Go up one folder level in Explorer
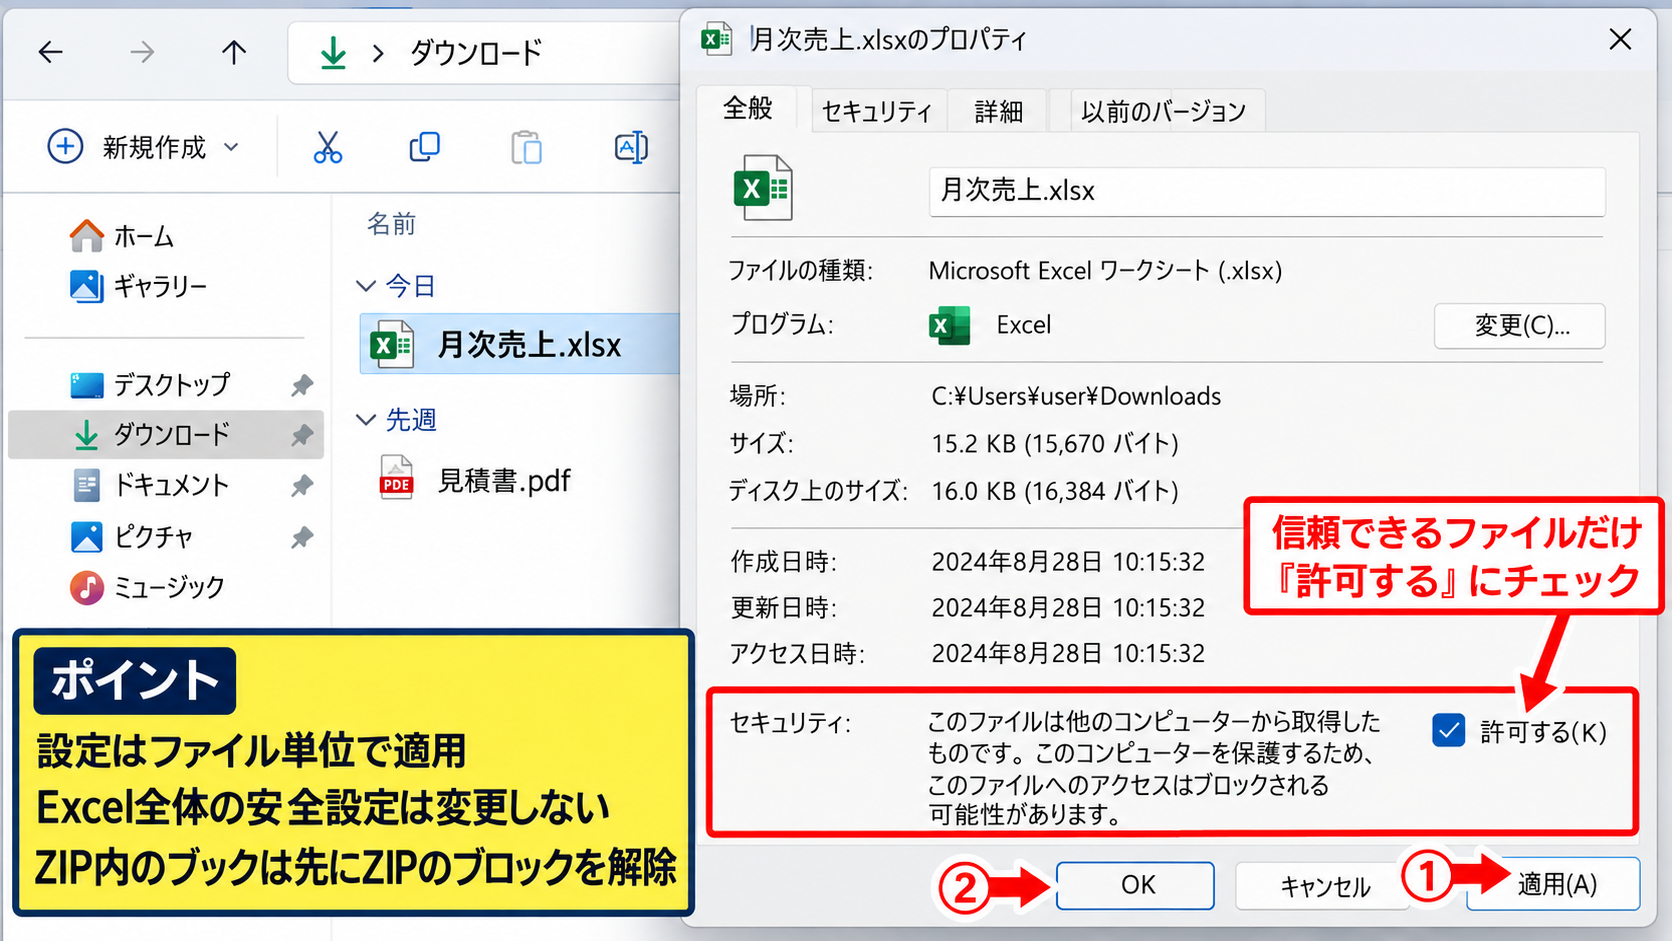 234,52
